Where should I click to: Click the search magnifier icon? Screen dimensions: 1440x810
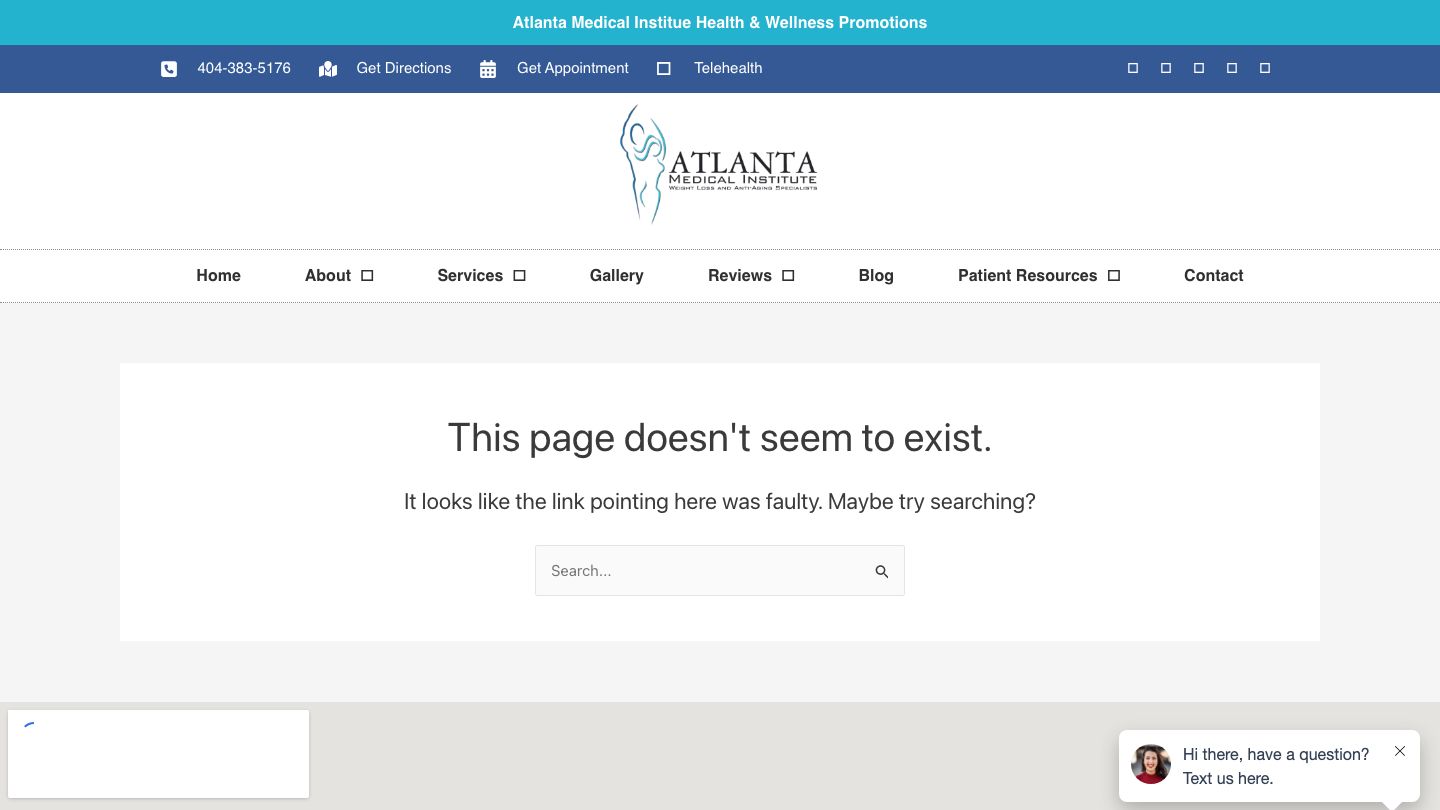(881, 571)
